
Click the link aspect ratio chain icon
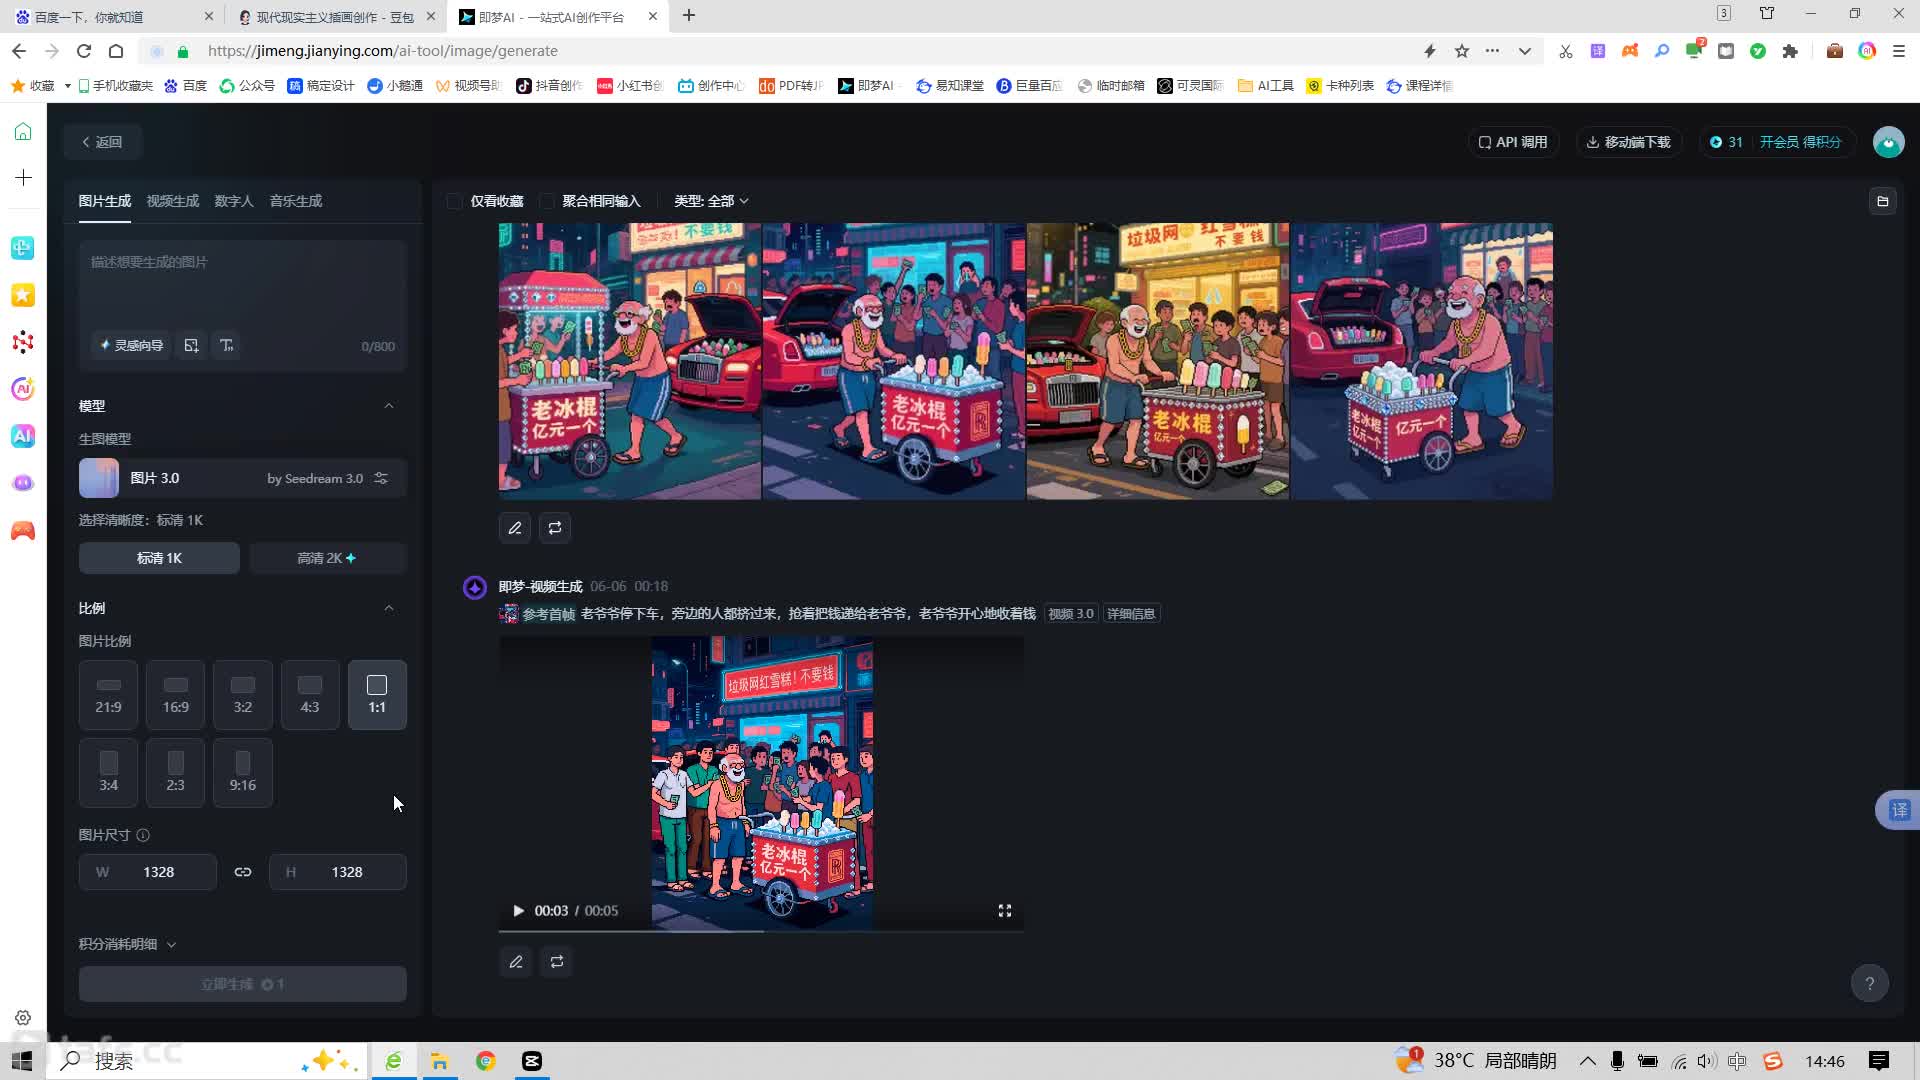pos(243,872)
